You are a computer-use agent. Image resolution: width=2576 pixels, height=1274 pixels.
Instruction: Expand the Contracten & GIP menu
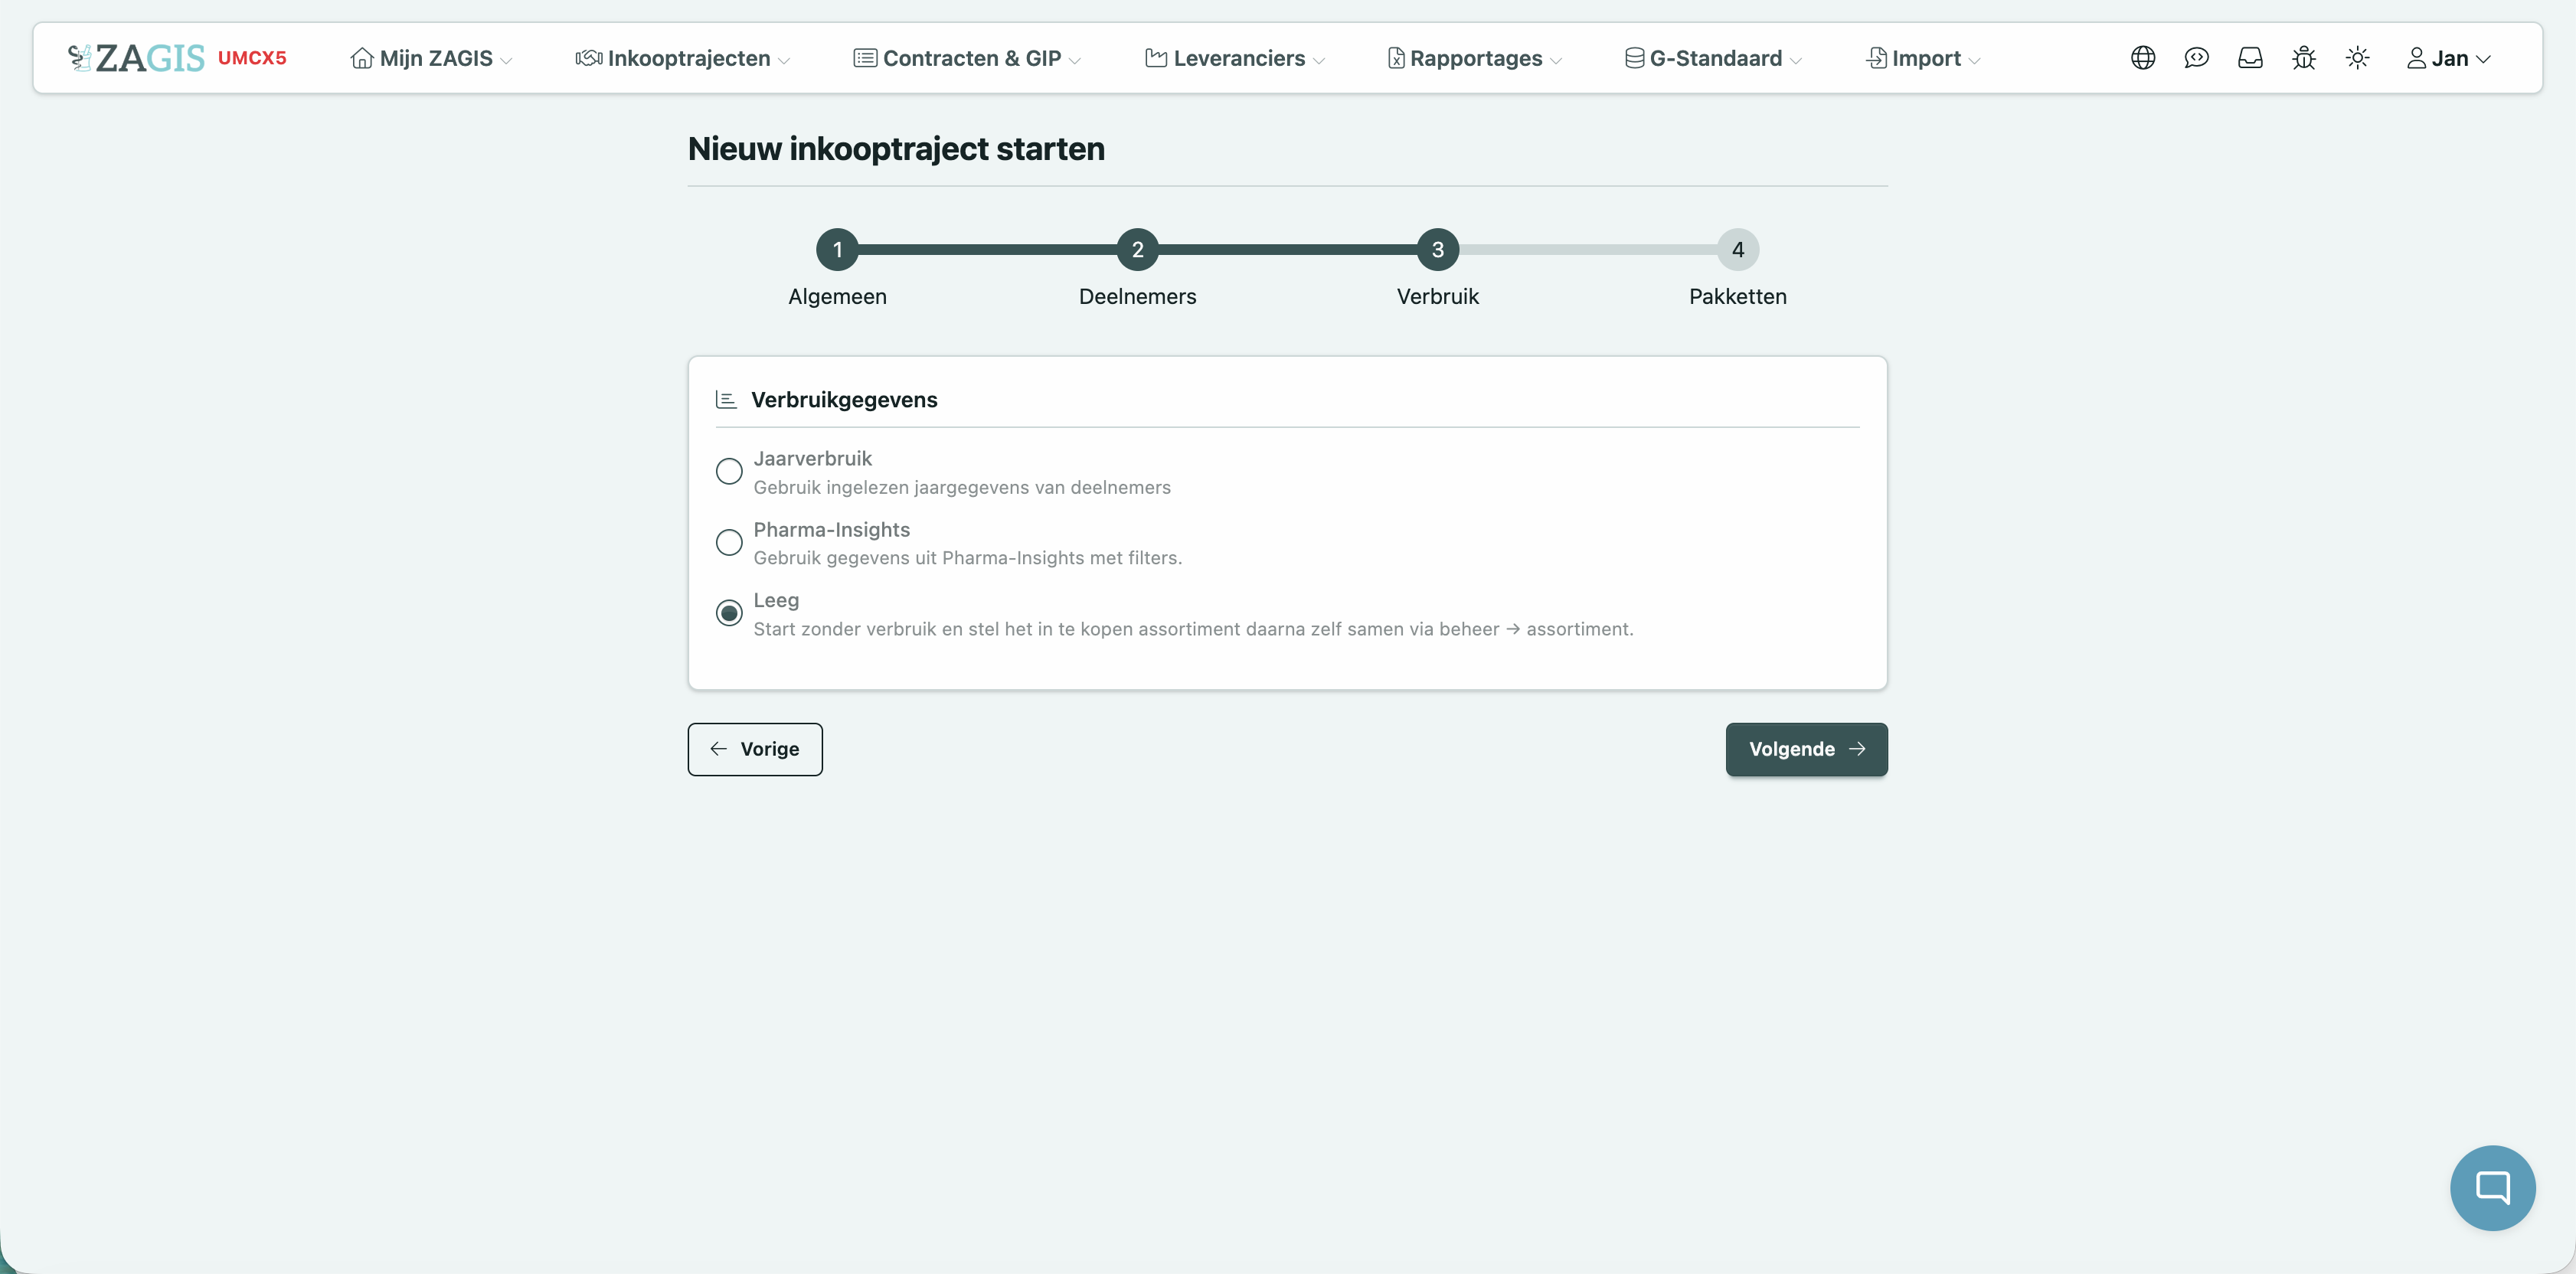(967, 58)
